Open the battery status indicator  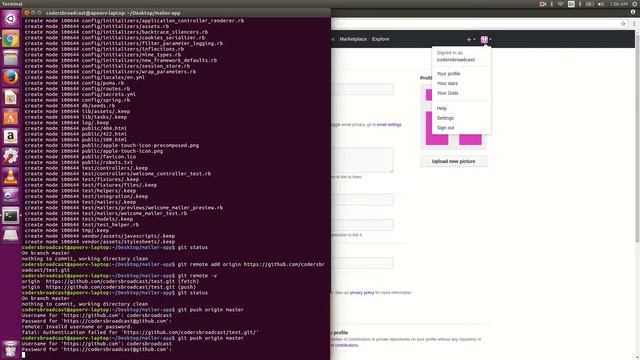coord(590,4)
